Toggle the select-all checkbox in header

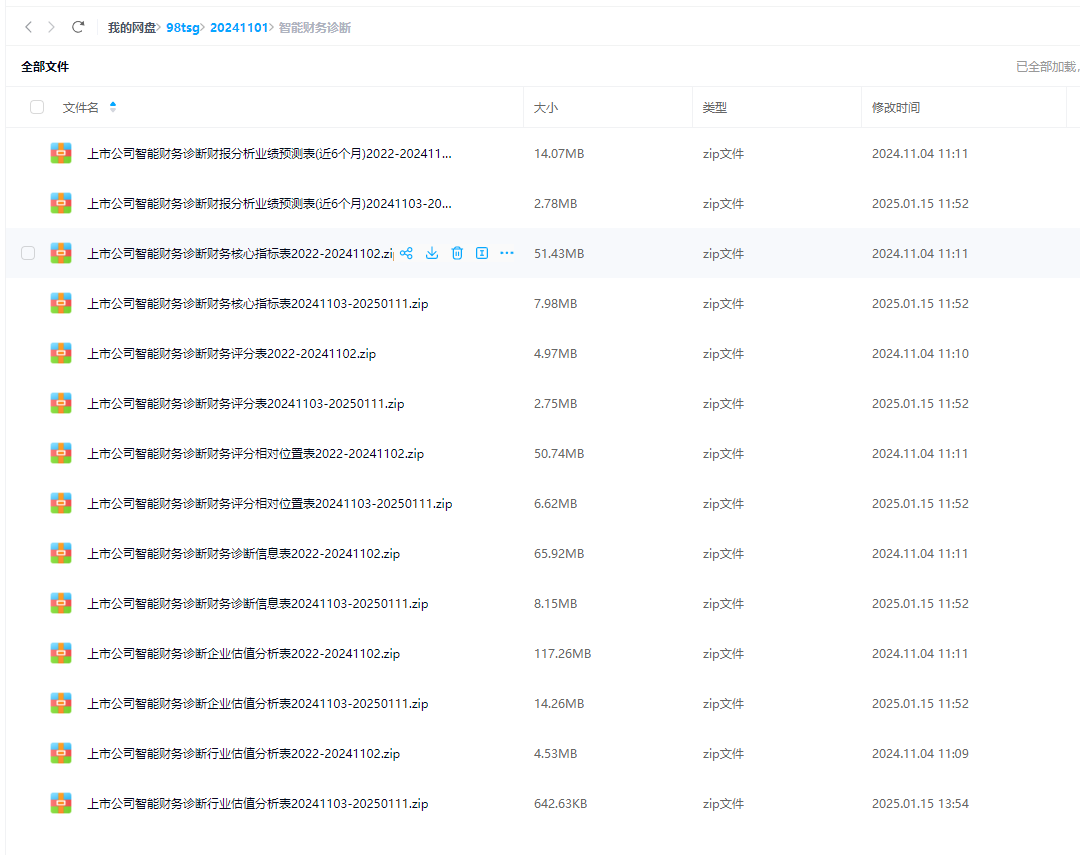(x=37, y=107)
